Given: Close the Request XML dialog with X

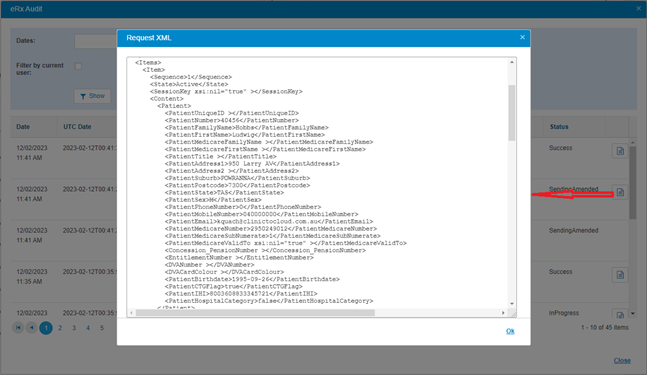Looking at the screenshot, I should (522, 37).
